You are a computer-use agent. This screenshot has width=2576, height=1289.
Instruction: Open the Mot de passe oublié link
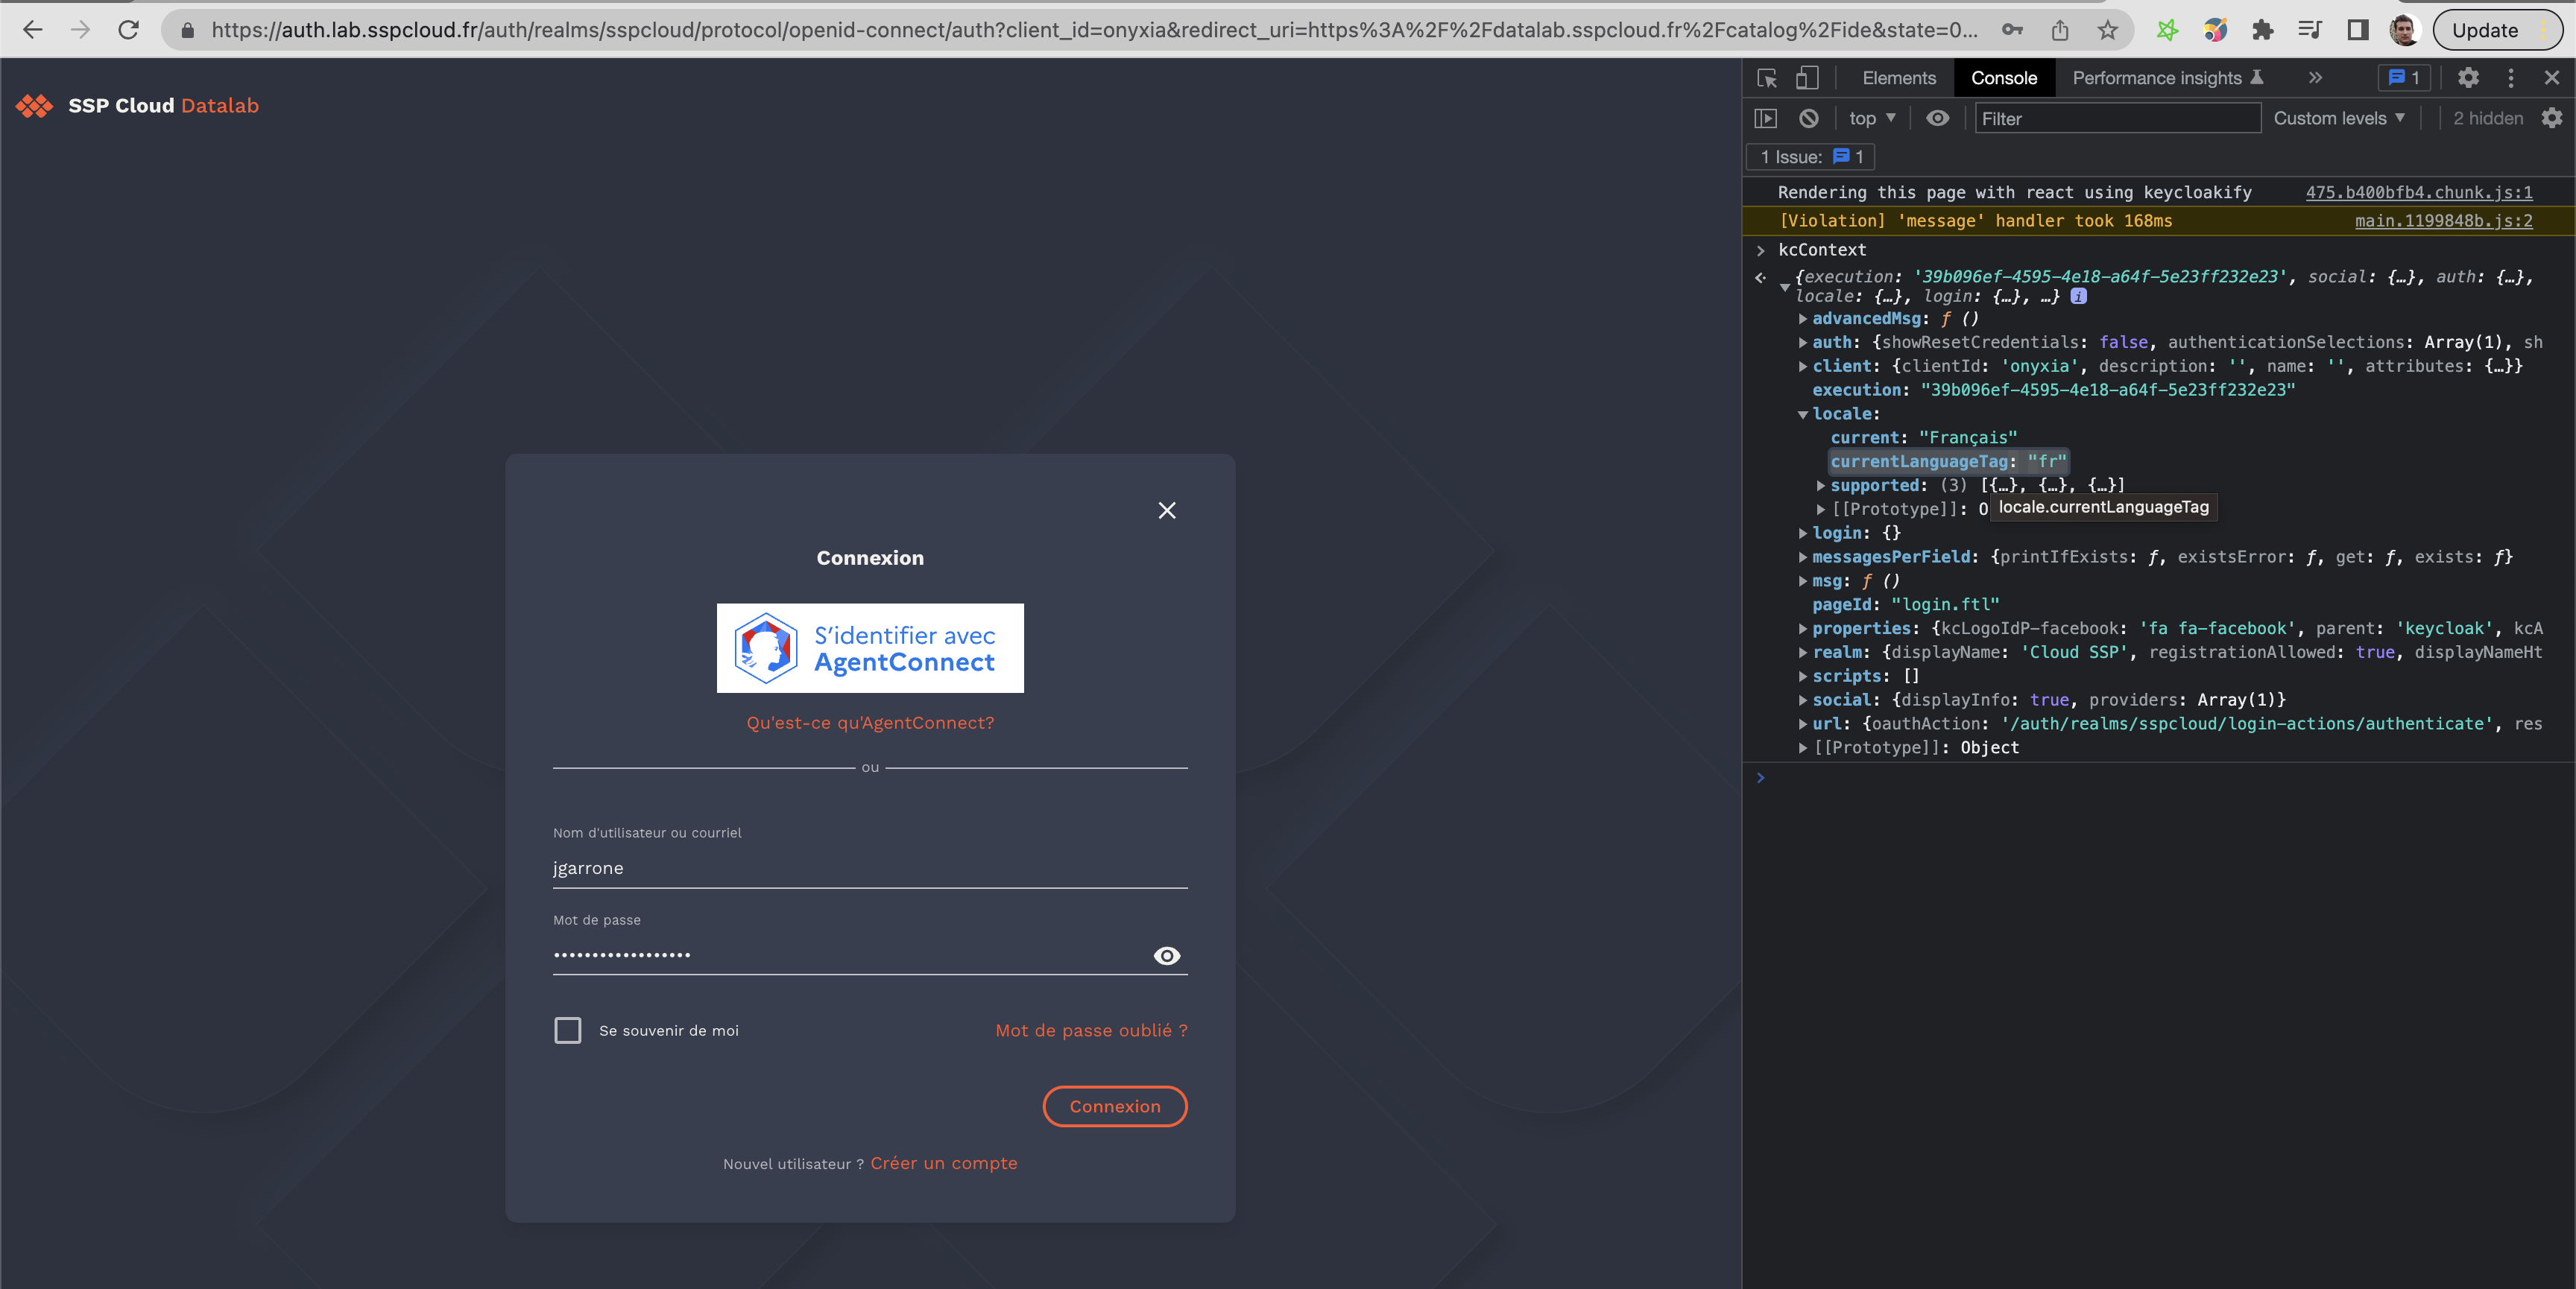[1090, 1030]
